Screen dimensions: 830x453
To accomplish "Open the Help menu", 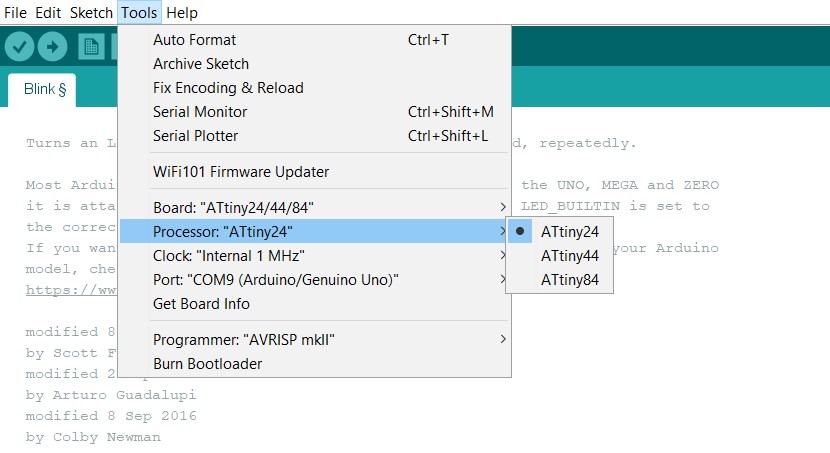I will click(182, 13).
